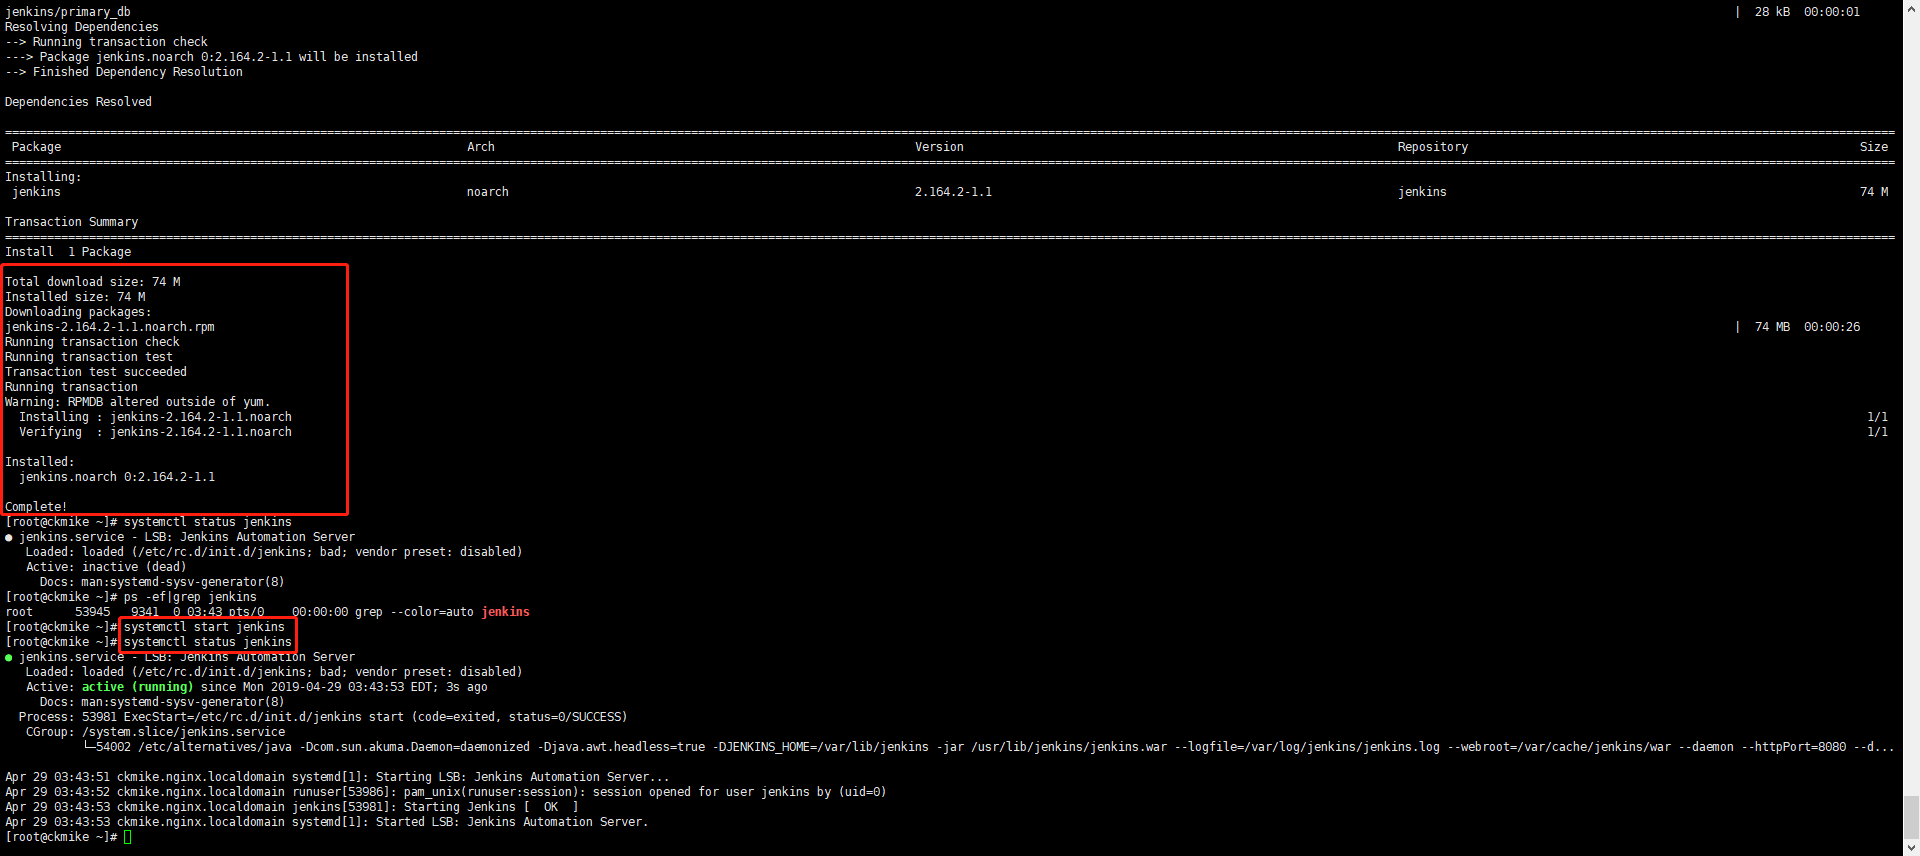Image resolution: width=1920 pixels, height=856 pixels.
Task: Click the 'Verifying : jenkins-2.164.2-1.1.noarch' line
Action: [x=156, y=432]
